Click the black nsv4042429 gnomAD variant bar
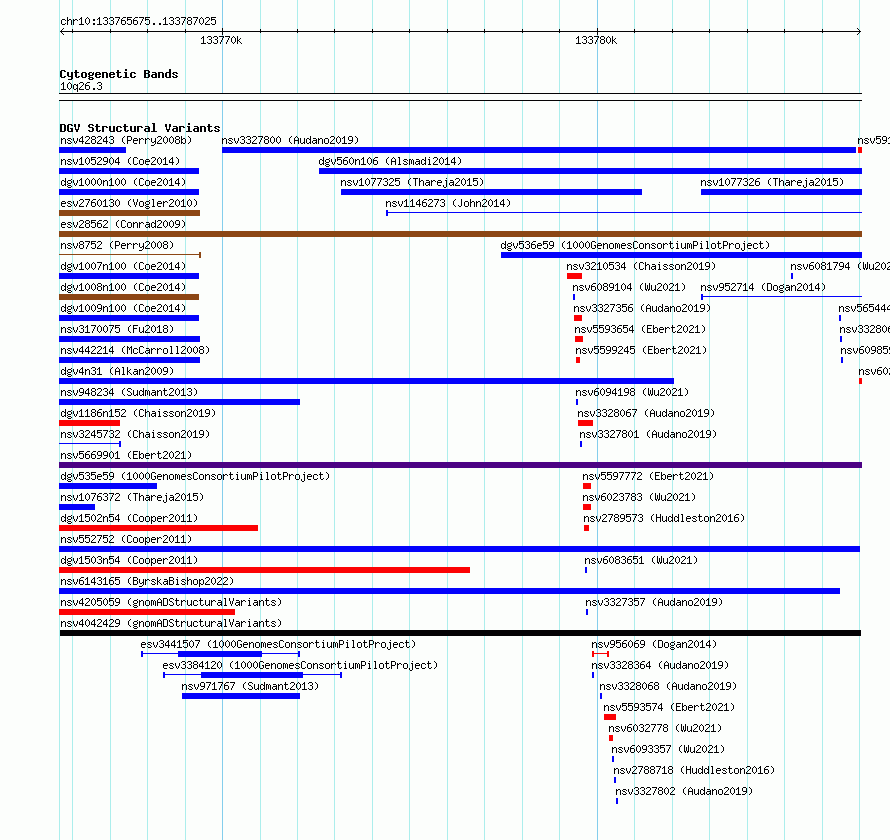The height and width of the screenshot is (840, 890). 460,633
